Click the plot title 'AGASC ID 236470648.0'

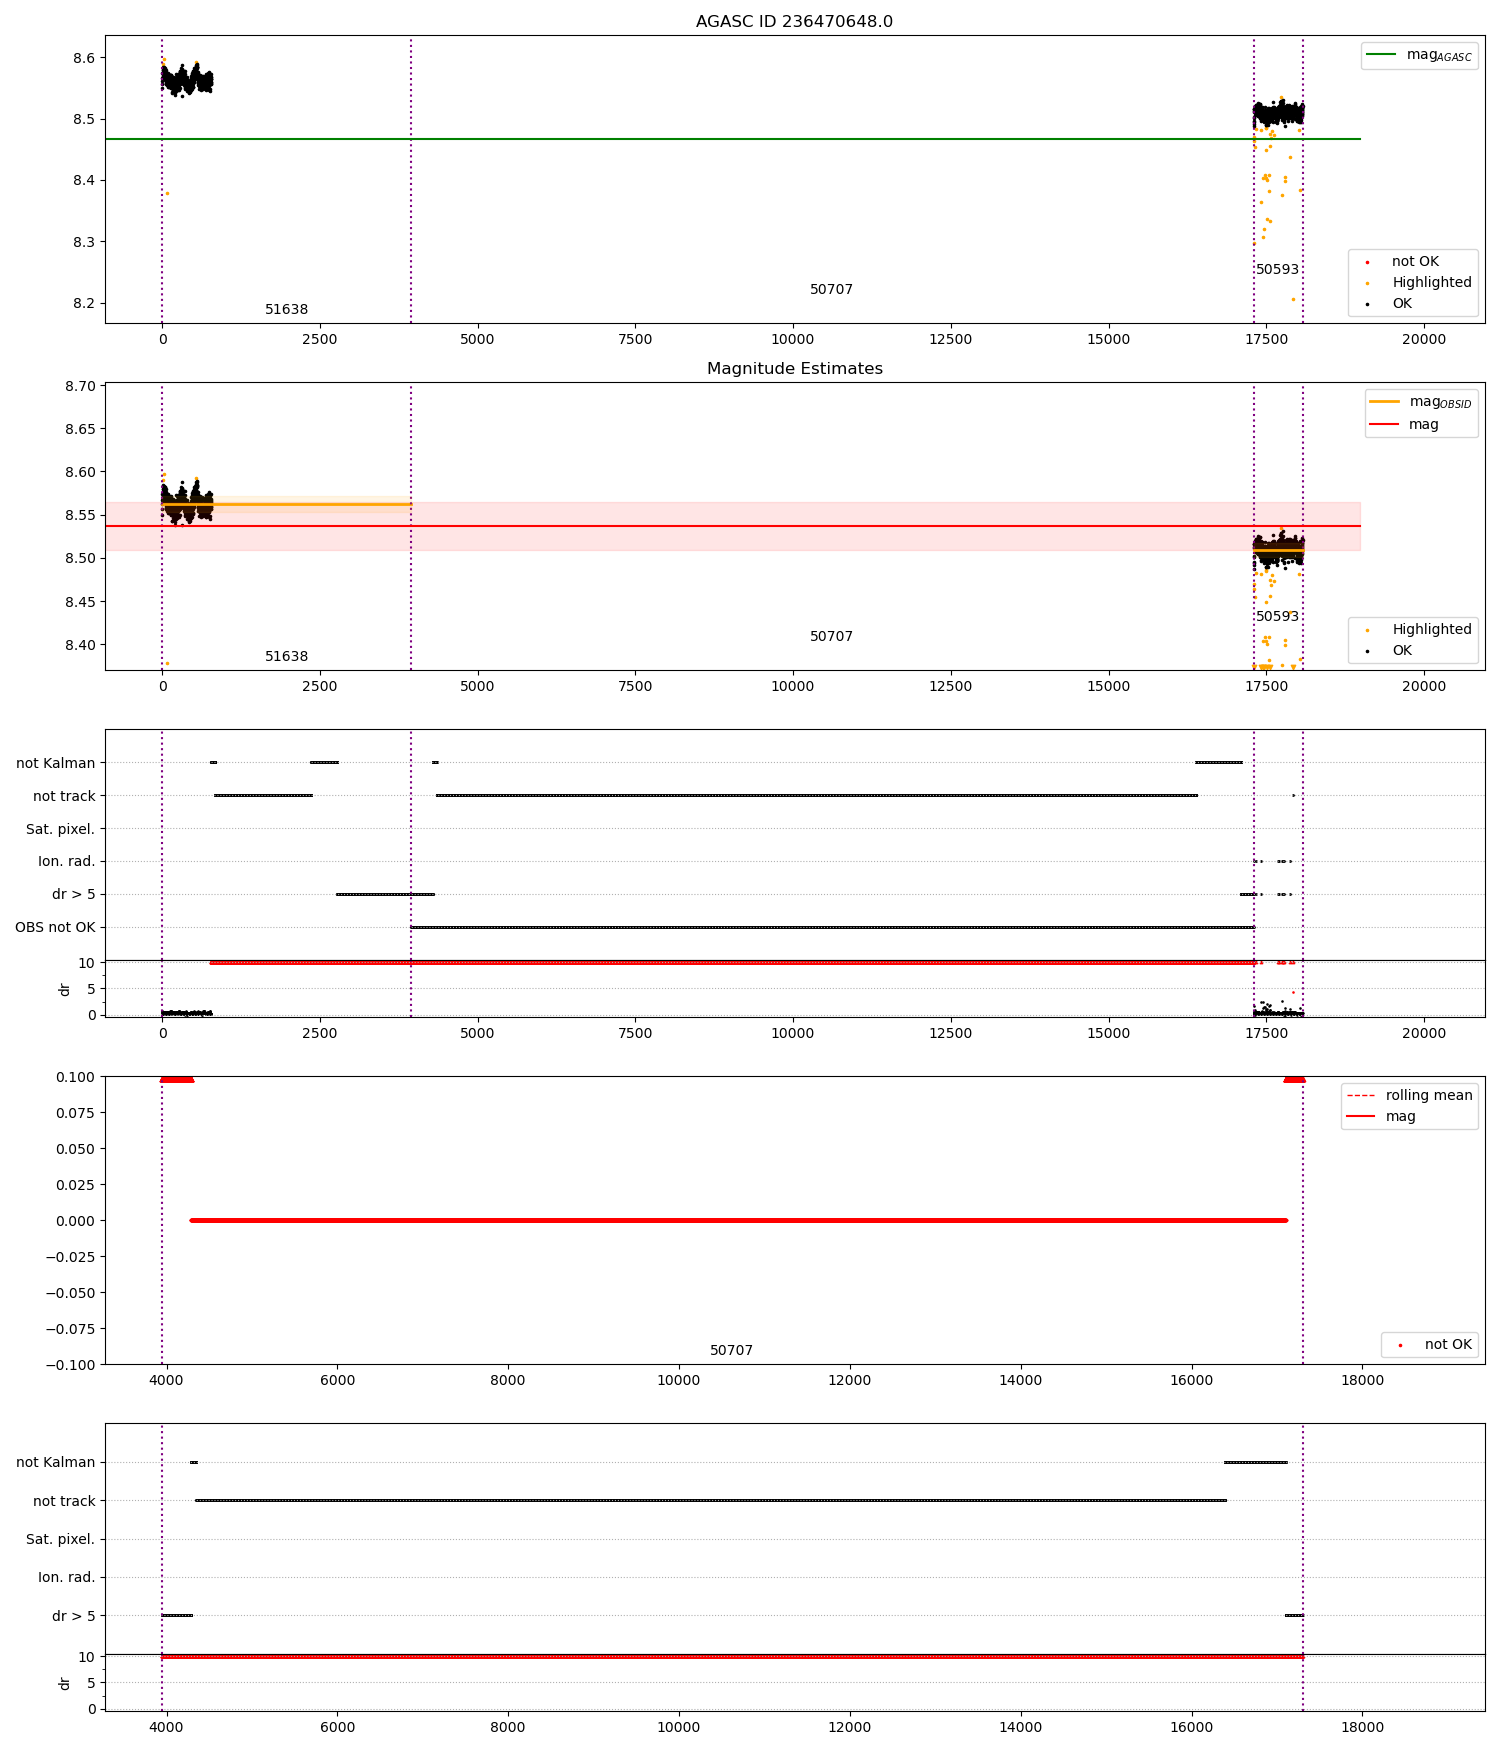794,22
